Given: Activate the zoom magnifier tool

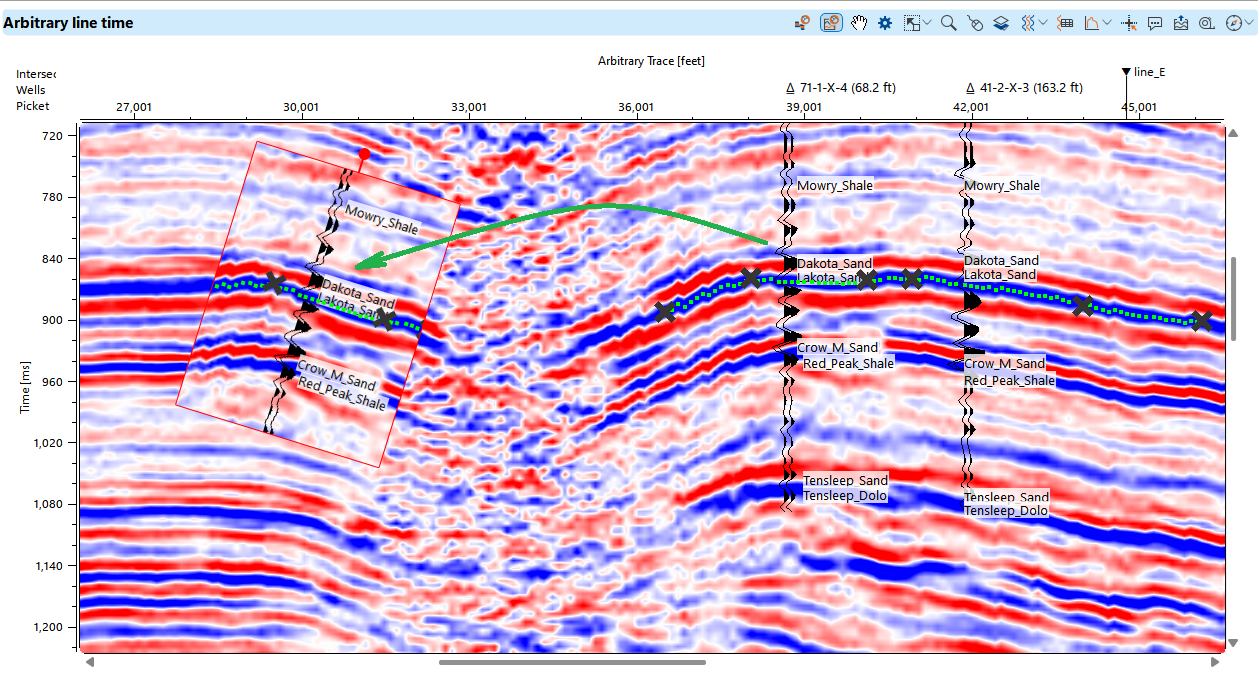Looking at the screenshot, I should [x=948, y=22].
